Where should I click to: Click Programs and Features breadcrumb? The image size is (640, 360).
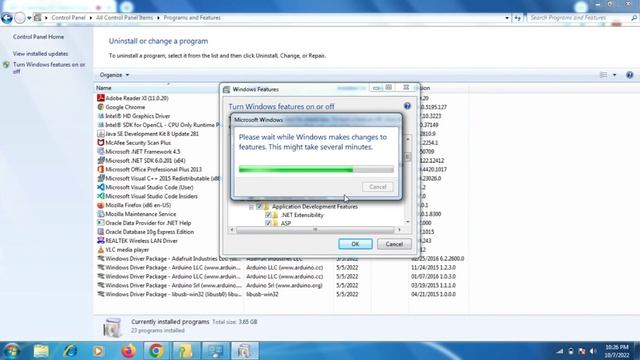click(x=192, y=18)
